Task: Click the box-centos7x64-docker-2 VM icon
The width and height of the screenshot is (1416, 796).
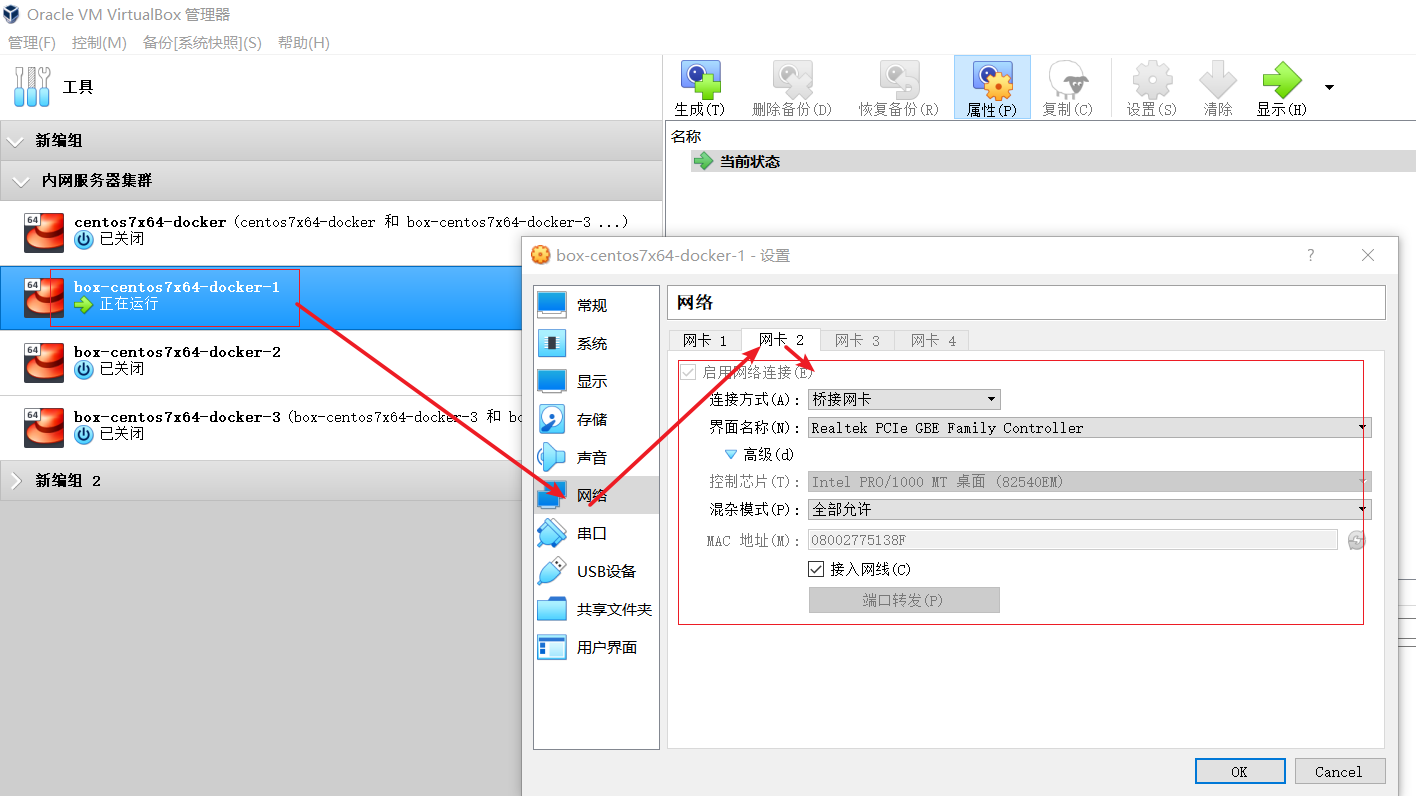Action: (44, 362)
